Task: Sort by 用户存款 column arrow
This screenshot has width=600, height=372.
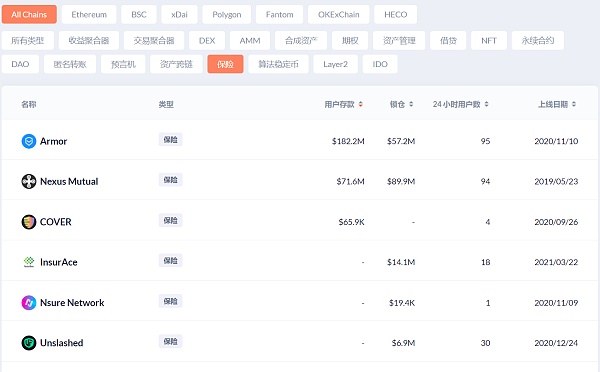Action: (360, 104)
